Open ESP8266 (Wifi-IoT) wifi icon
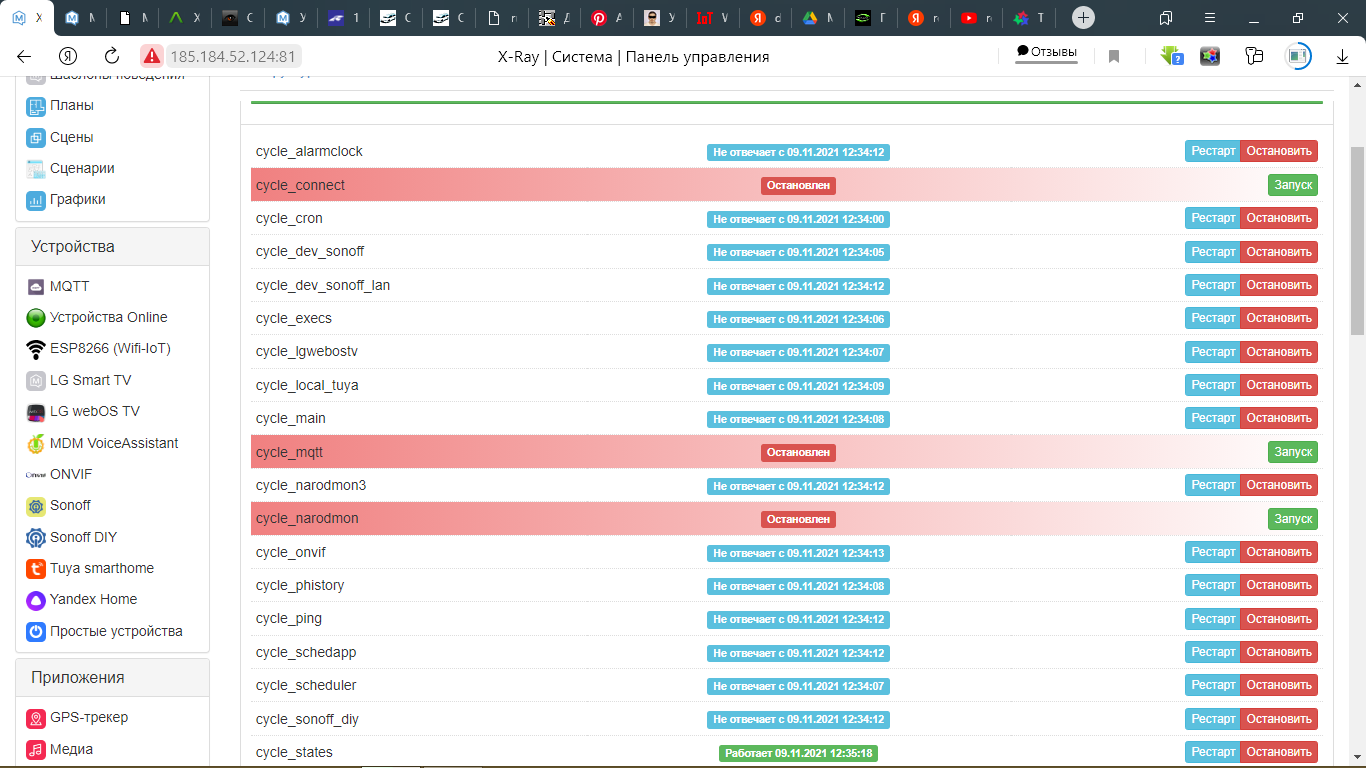 (35, 349)
